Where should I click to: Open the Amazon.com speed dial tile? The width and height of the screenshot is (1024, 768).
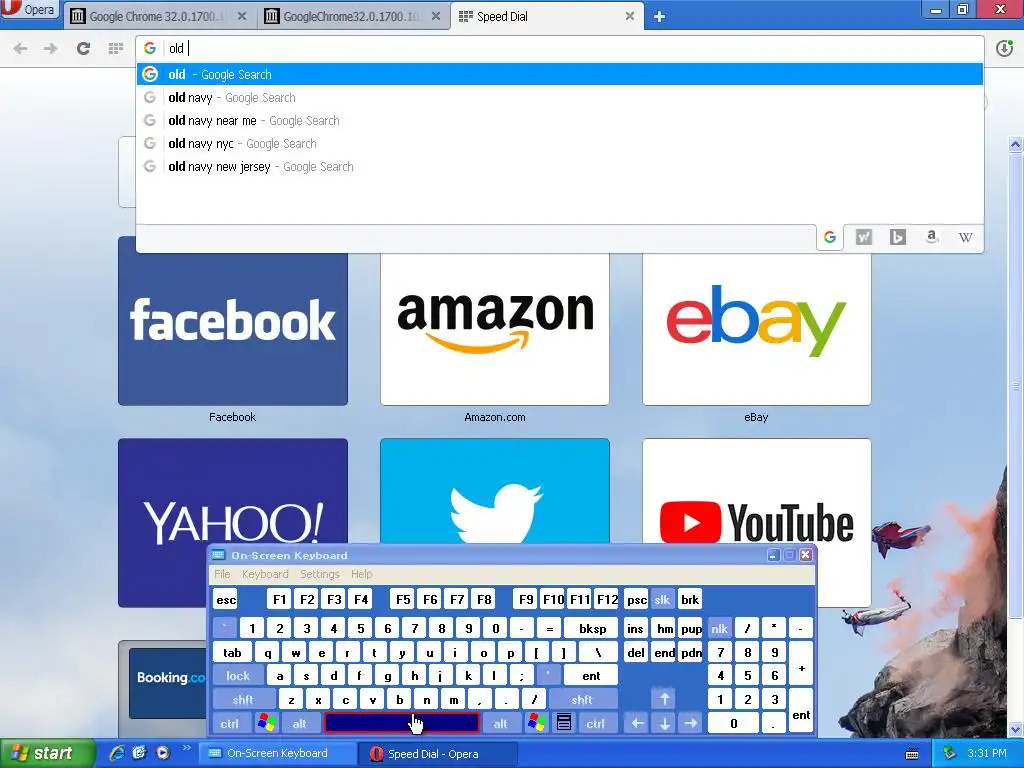[494, 328]
